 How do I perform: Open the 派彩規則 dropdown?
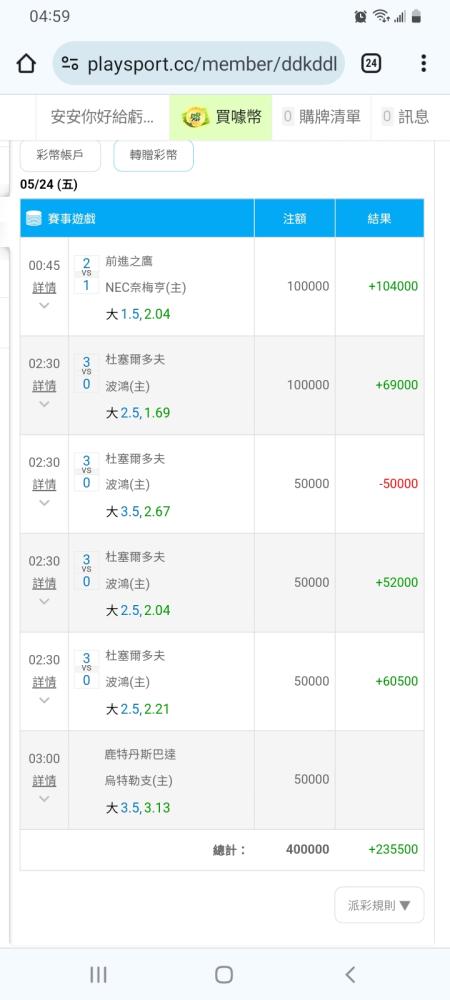pos(379,904)
